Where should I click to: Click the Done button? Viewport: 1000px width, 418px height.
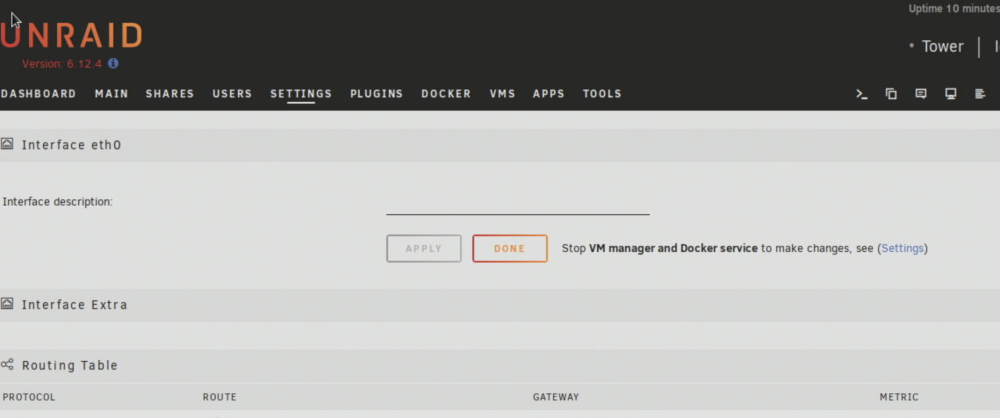pos(510,248)
